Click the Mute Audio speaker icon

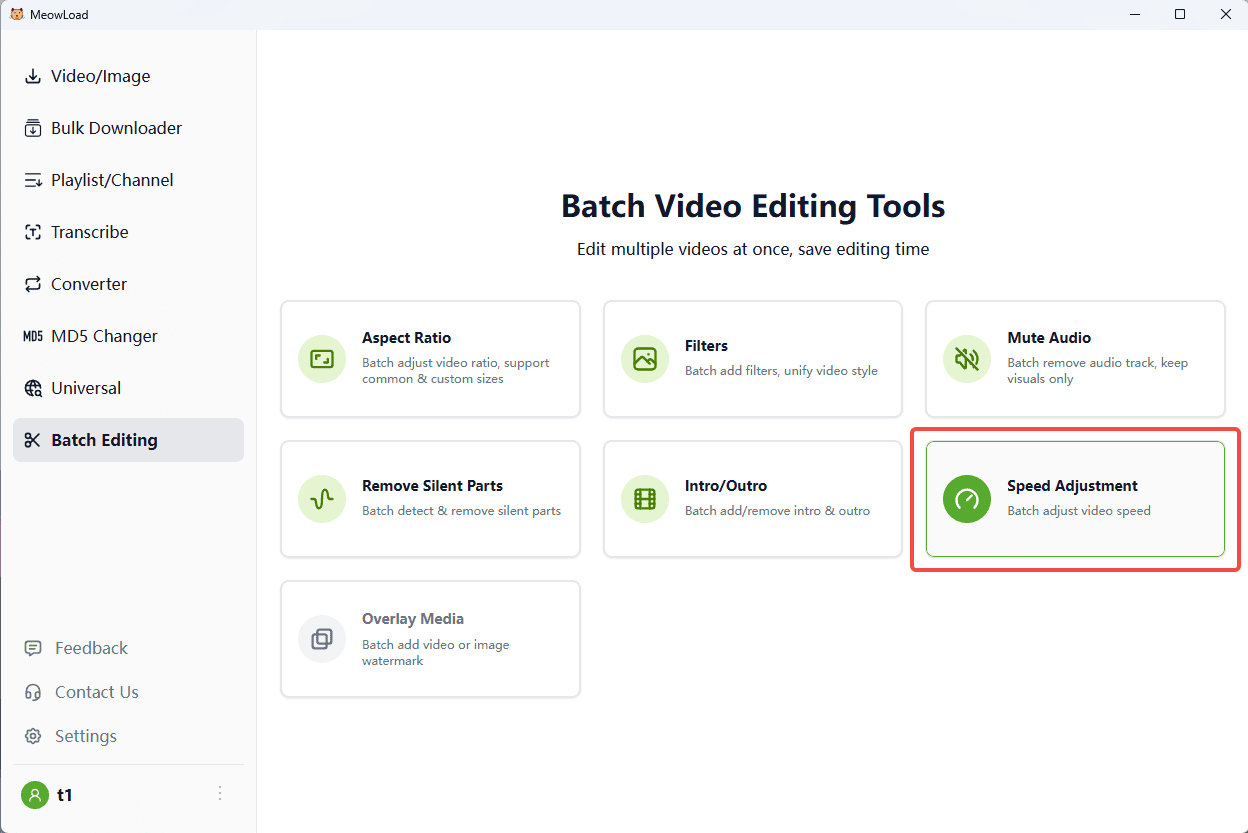point(967,359)
